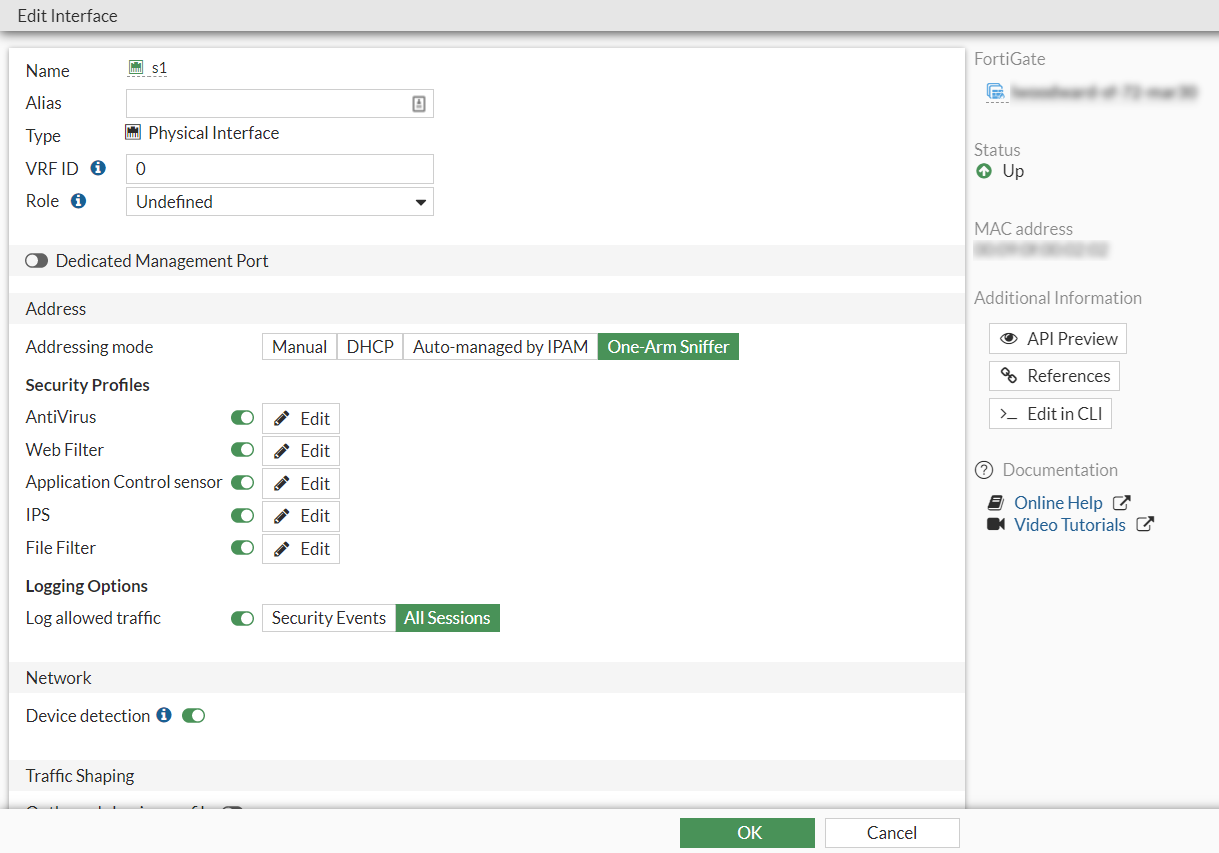Confirm interface changes with OK
Screen dimensions: 1219x853
coord(747,832)
